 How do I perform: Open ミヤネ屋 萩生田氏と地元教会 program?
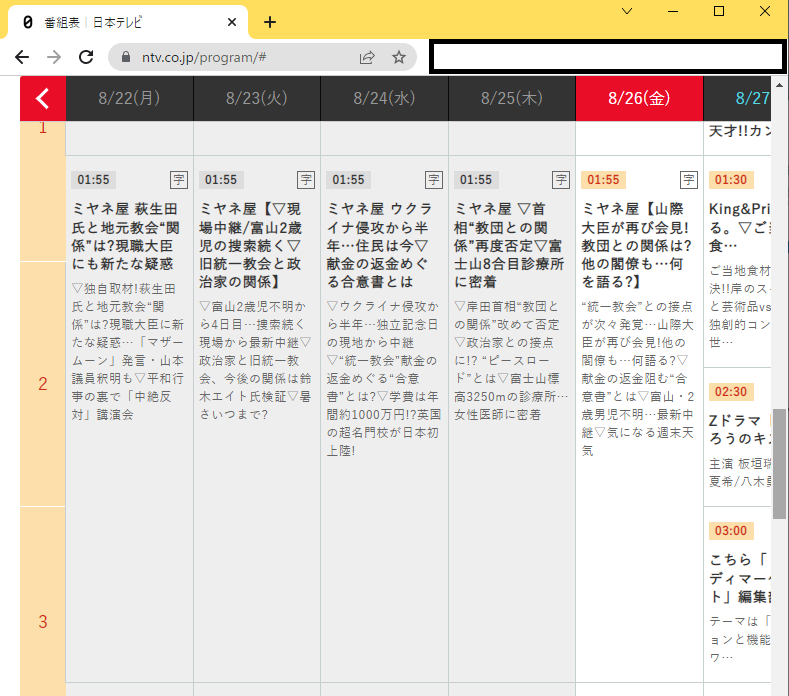point(126,237)
